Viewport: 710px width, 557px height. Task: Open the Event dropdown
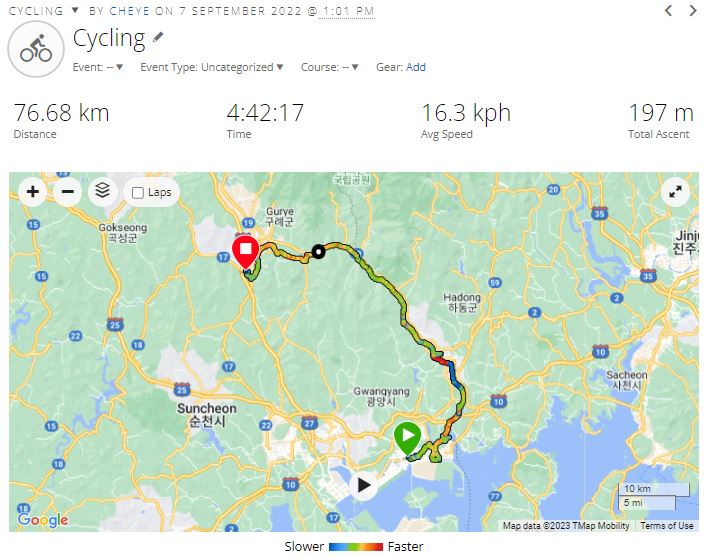coord(98,67)
